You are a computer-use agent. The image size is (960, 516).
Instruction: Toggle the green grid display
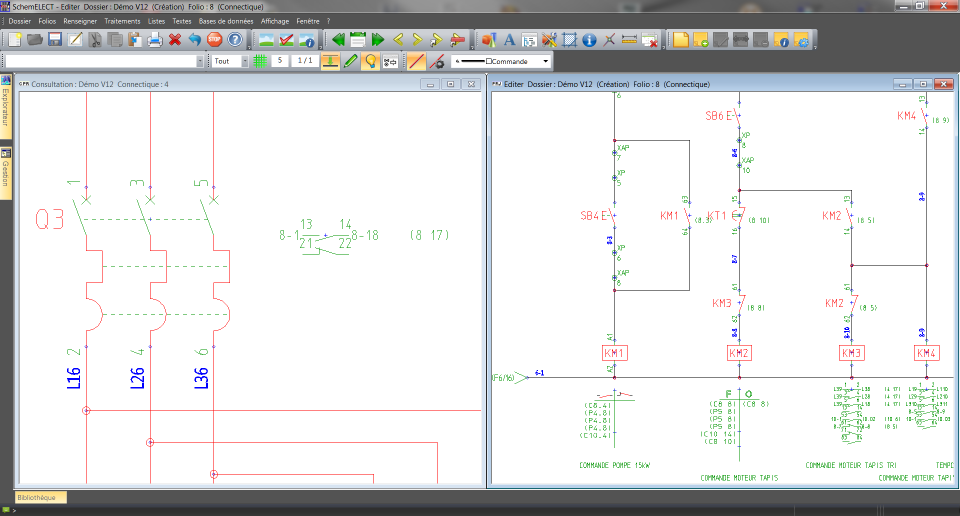[260, 61]
